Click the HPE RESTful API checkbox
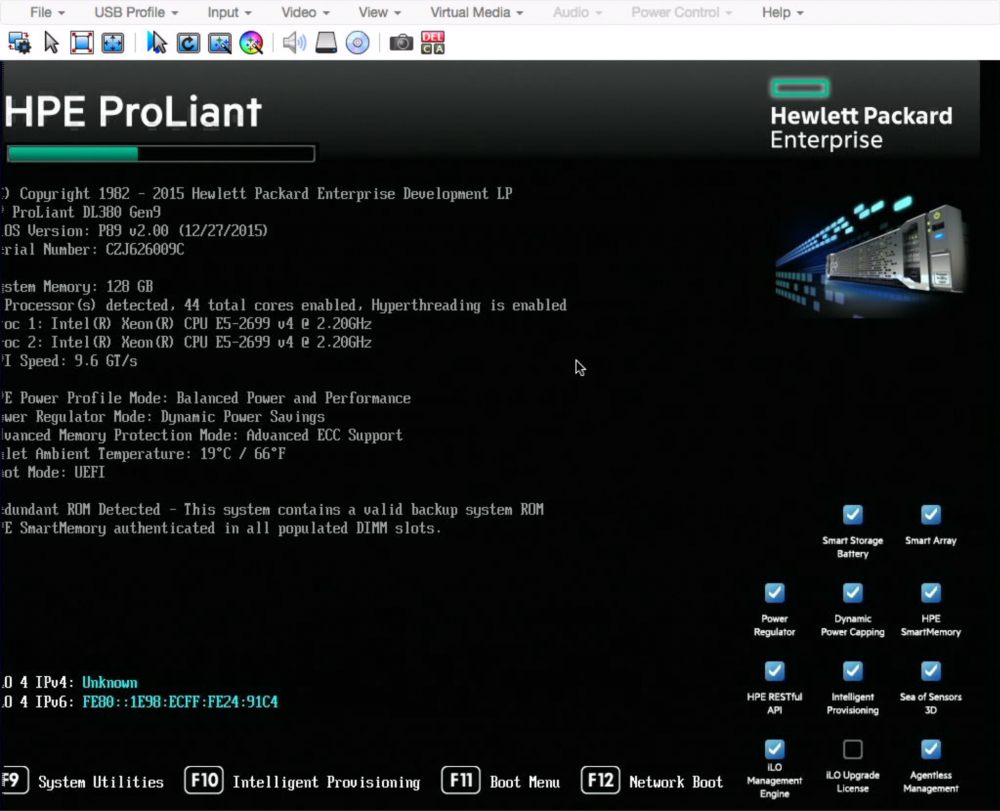The image size is (1000, 811). (x=774, y=671)
